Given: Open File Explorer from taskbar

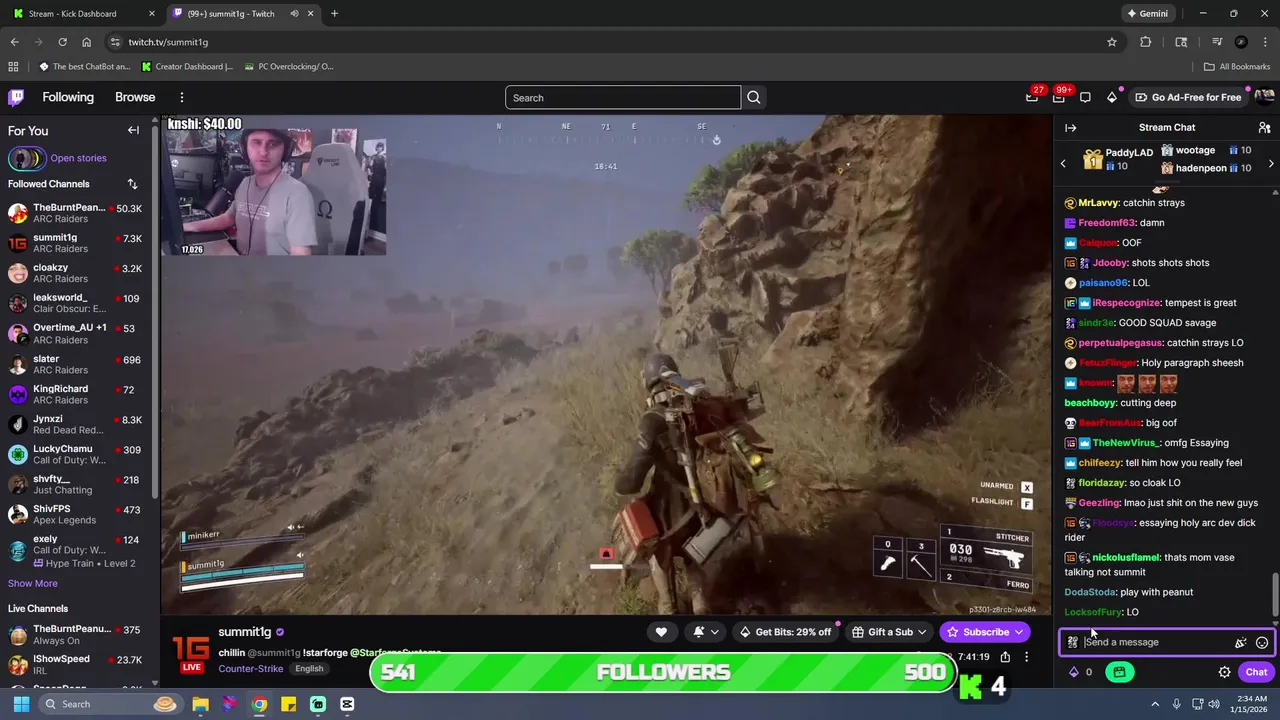Looking at the screenshot, I should [200, 704].
